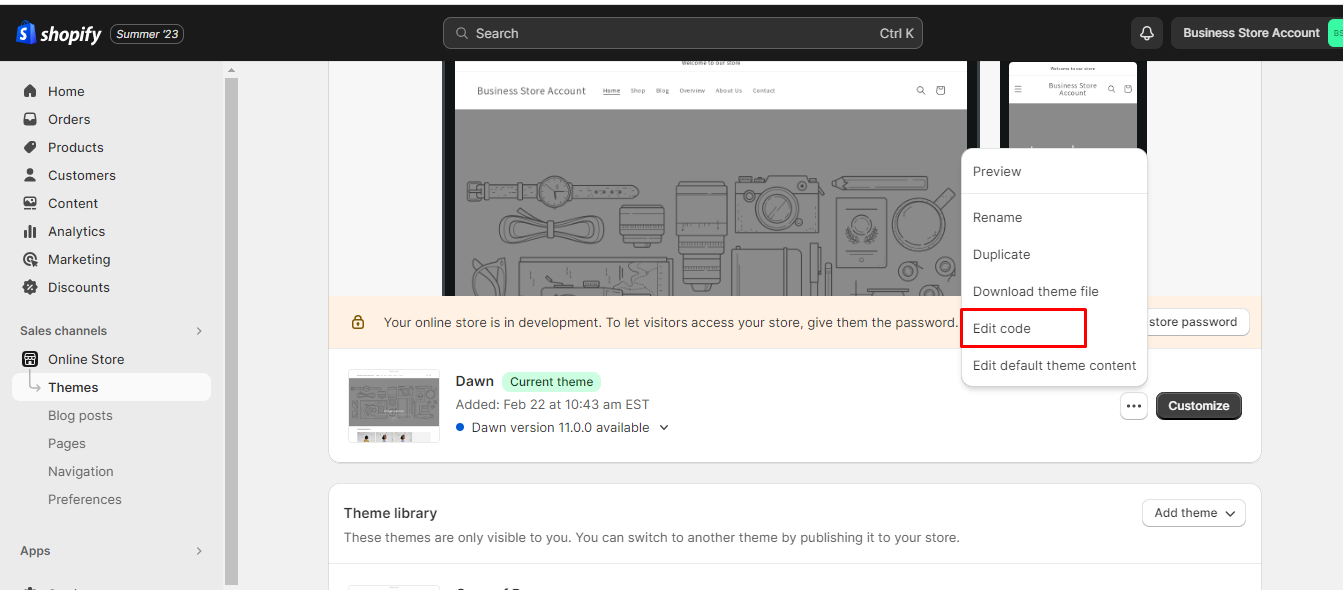The image size is (1343, 590).
Task: Open Online Store in sidebar
Action: (x=86, y=359)
